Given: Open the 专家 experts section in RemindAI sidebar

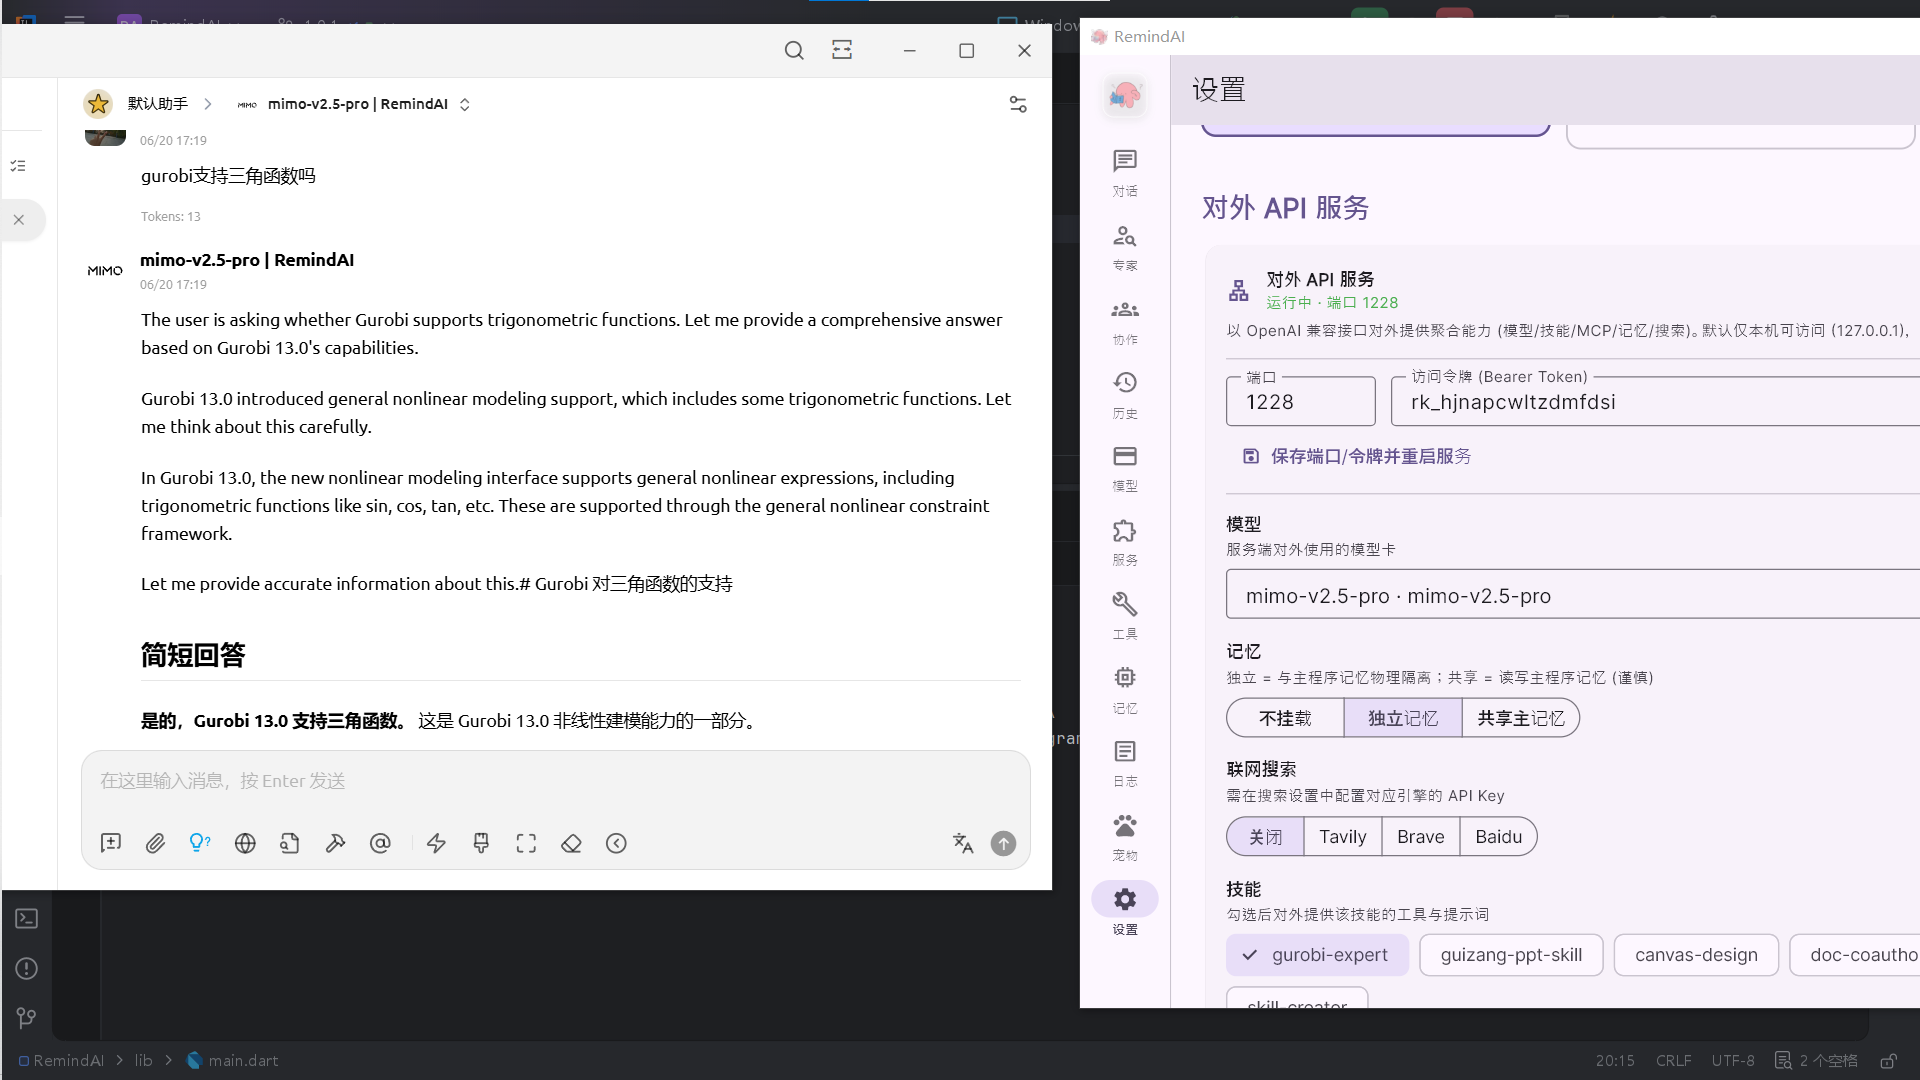Looking at the screenshot, I should (1125, 247).
